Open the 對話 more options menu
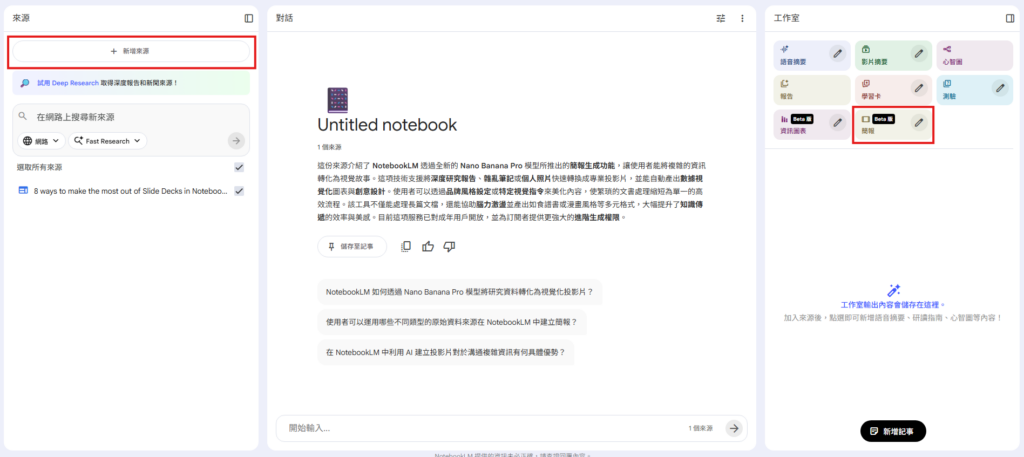1024x457 pixels. 742,18
